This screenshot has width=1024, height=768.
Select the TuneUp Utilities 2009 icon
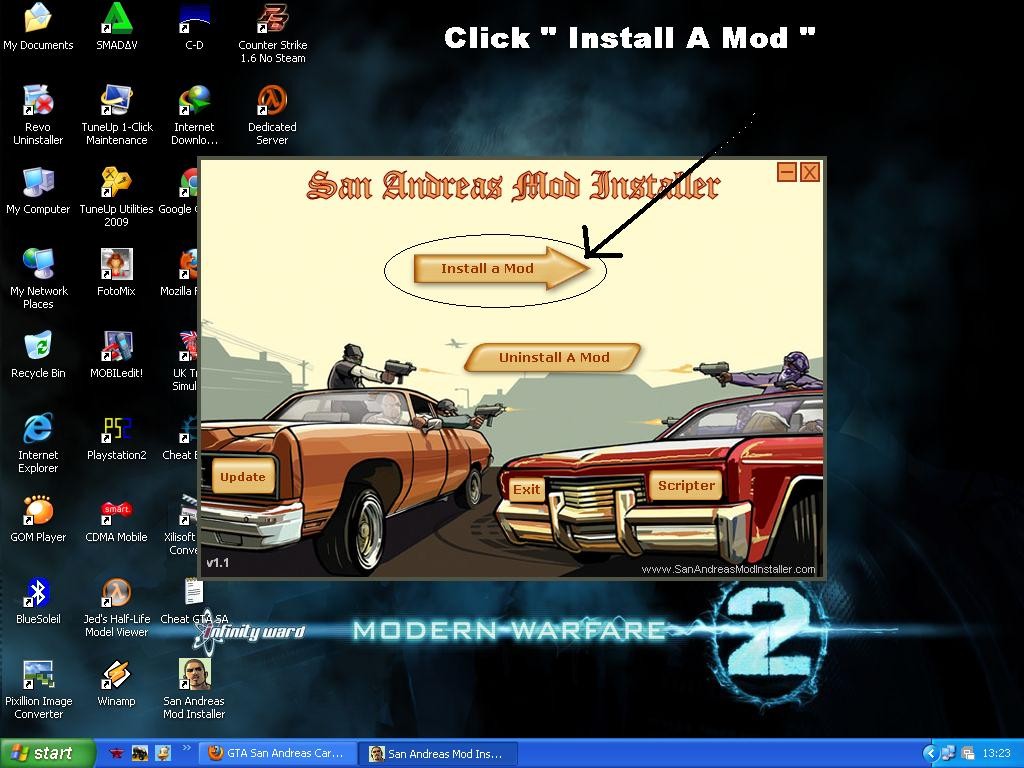tap(116, 197)
